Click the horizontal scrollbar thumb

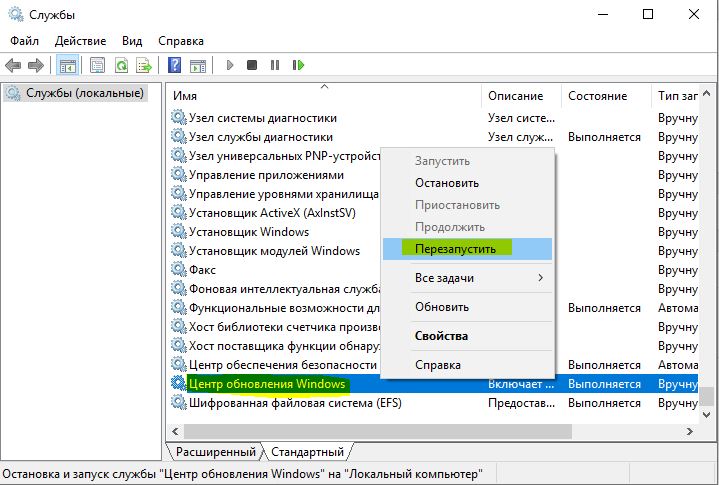pos(378,431)
